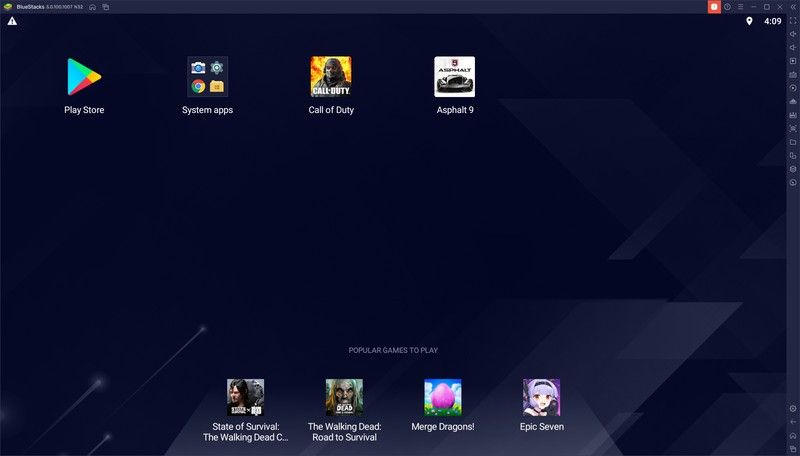Click the Install APK icon
This screenshot has height=456, width=800.
pos(793,115)
